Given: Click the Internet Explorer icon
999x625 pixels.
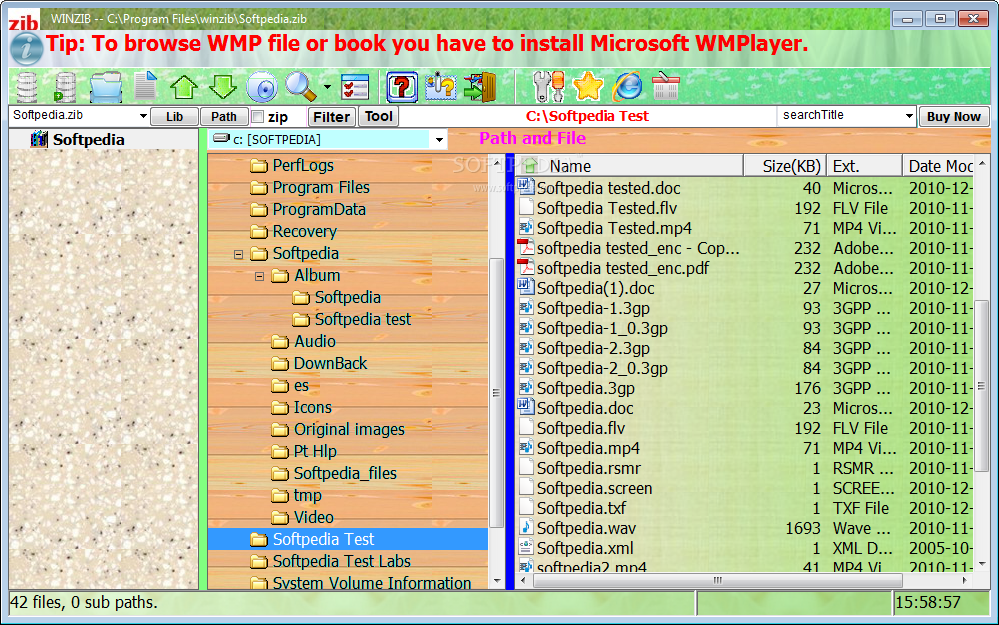Looking at the screenshot, I should [628, 87].
